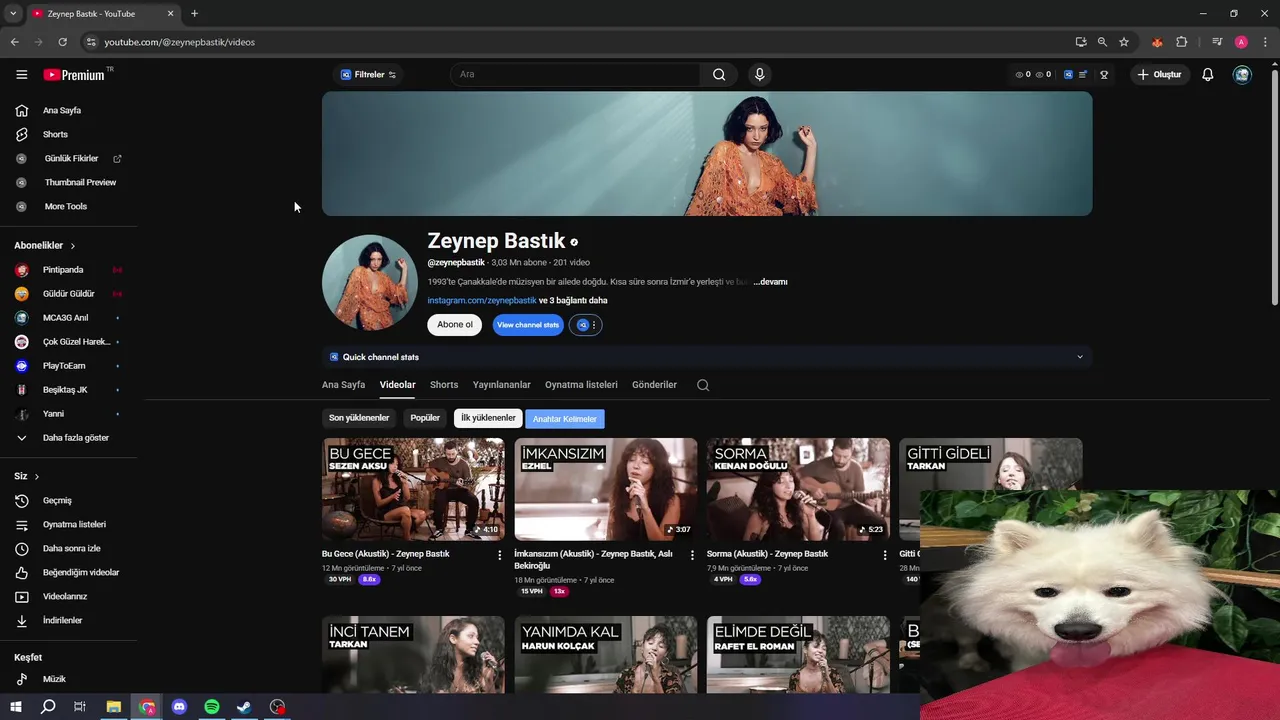Open MetaMask fox extension
The width and height of the screenshot is (1280, 720).
tap(1157, 42)
